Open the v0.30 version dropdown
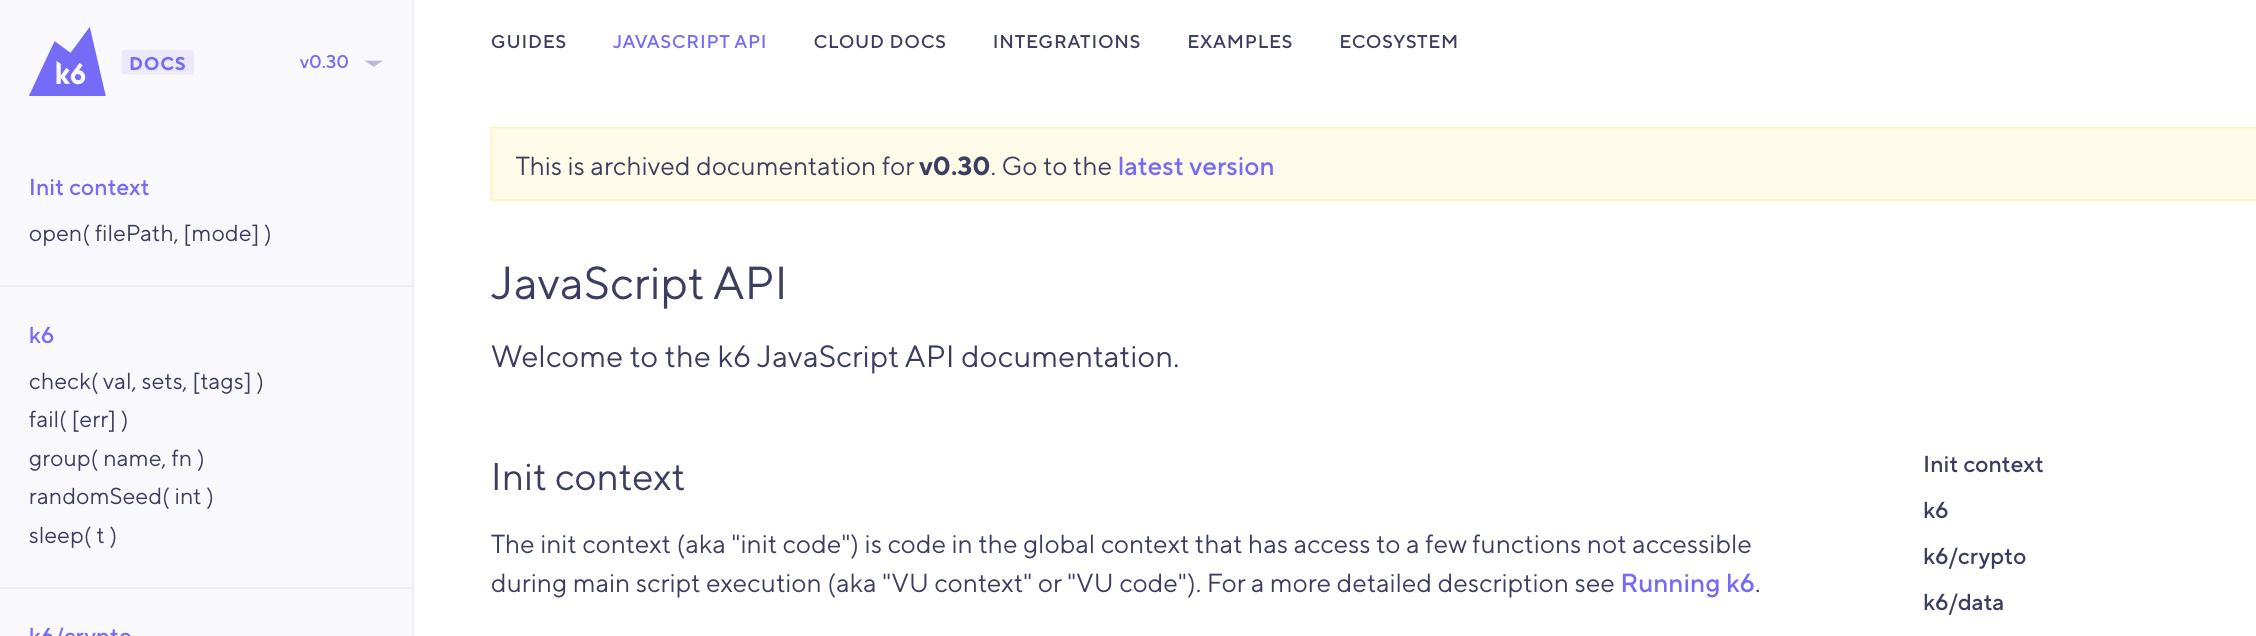The width and height of the screenshot is (2256, 636). [340, 62]
